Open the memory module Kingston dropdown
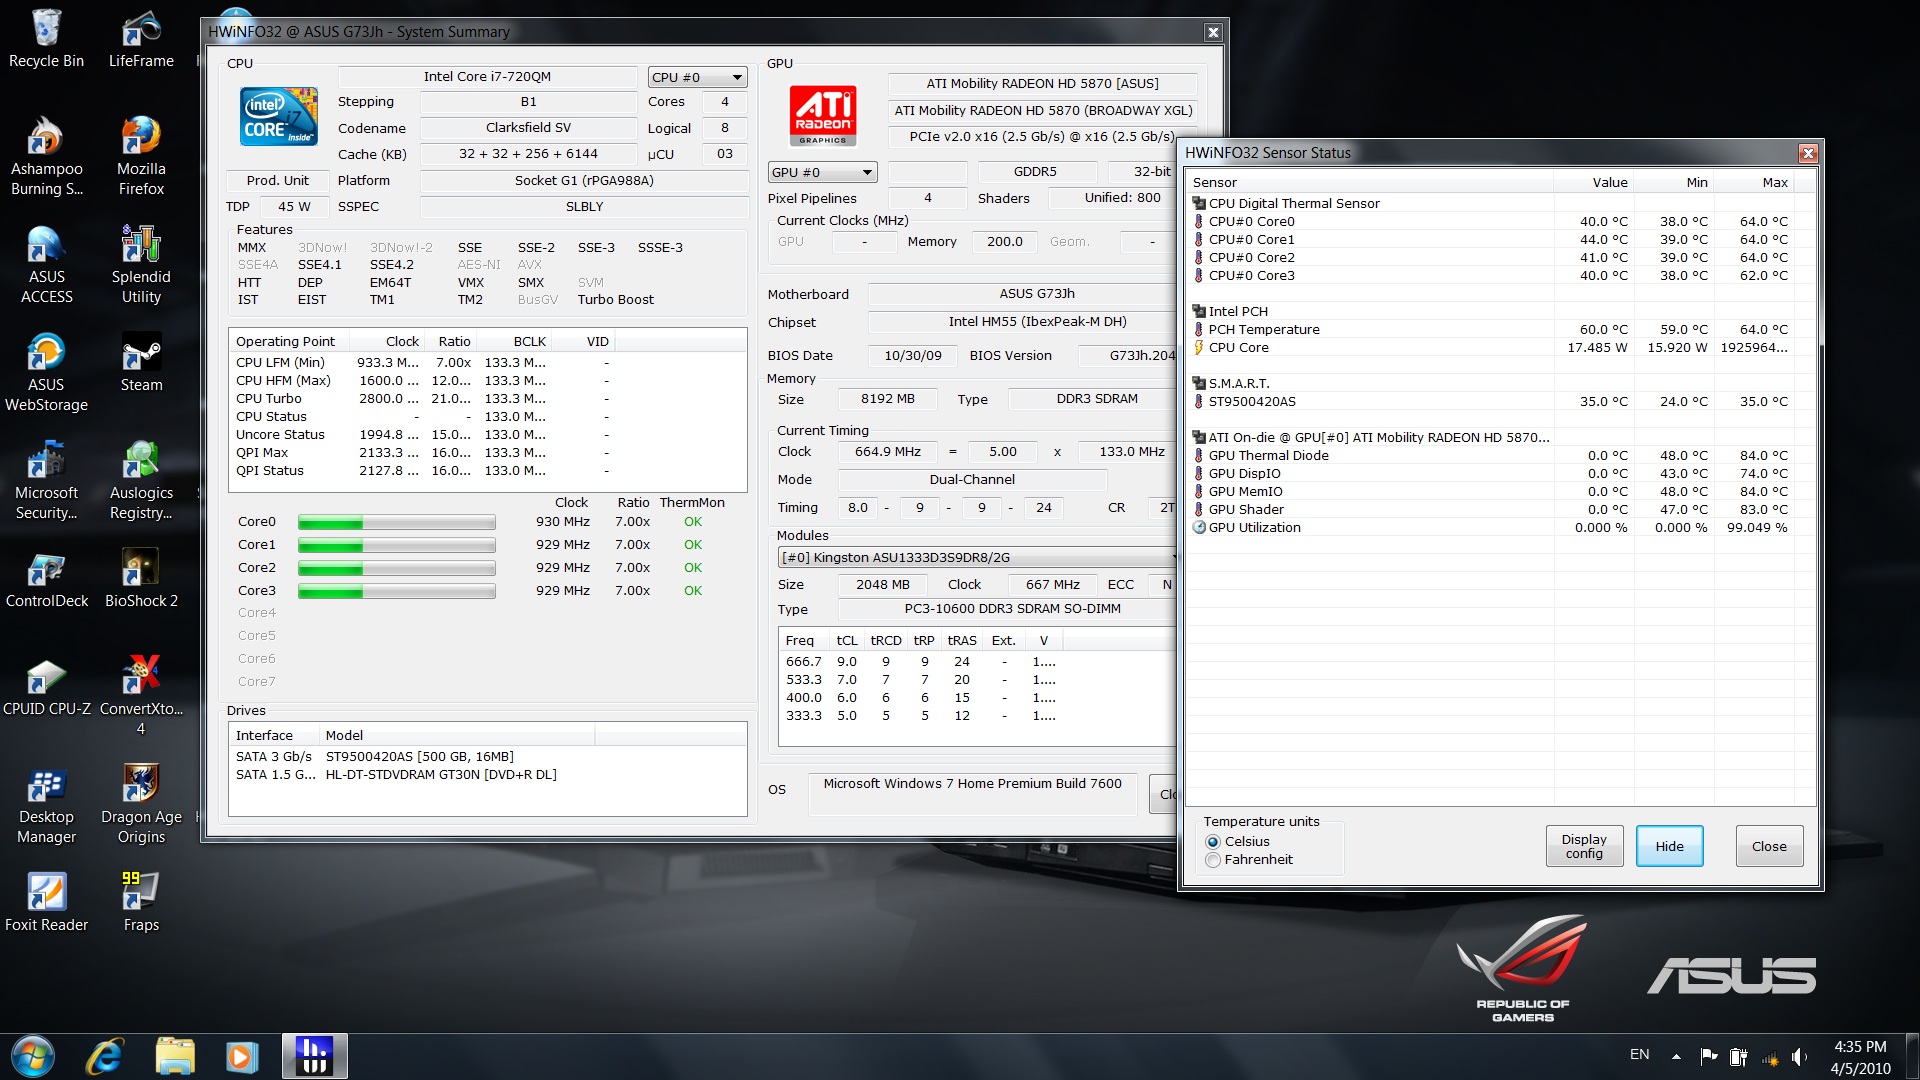This screenshot has width=1920, height=1080. pos(977,557)
